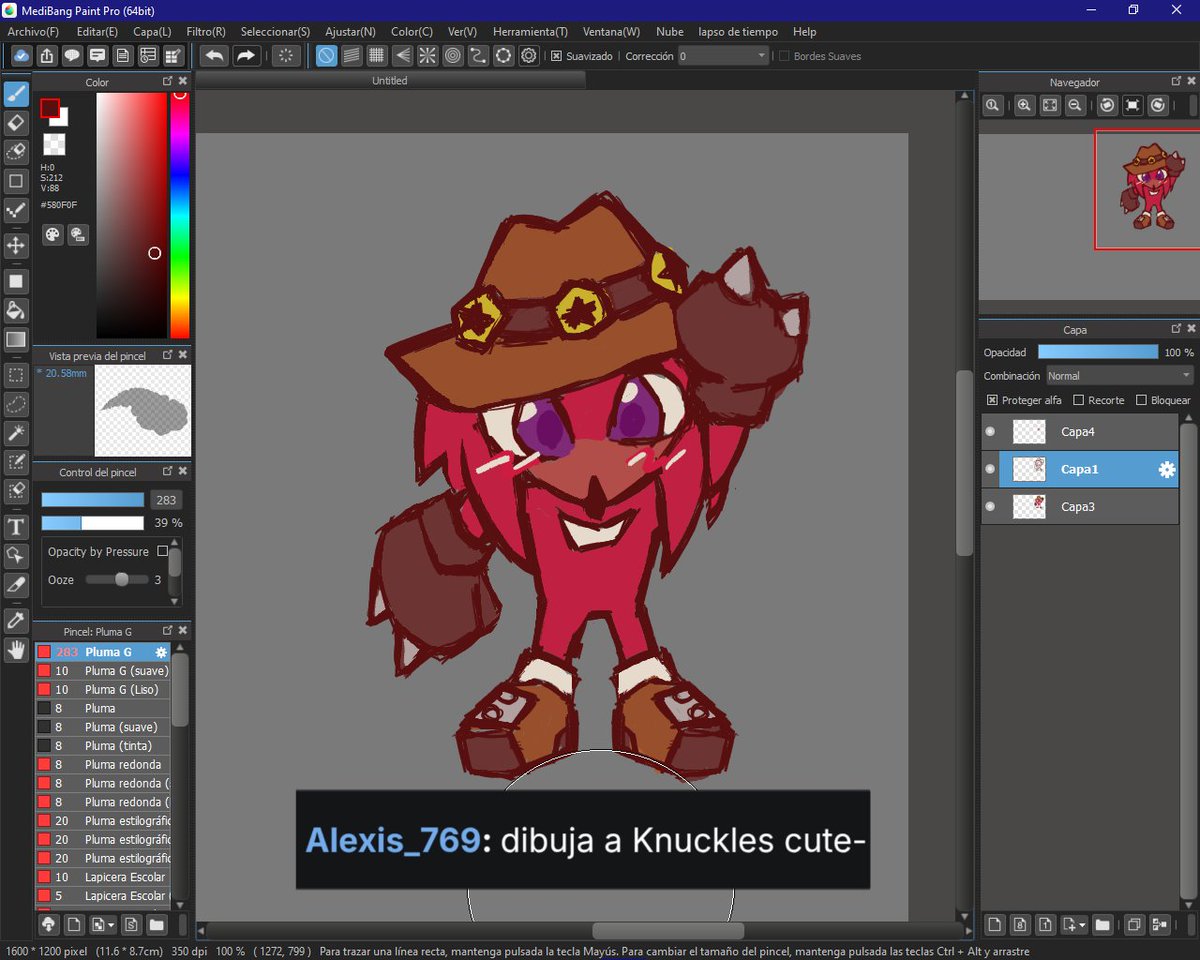Undock the Color panel
Image resolution: width=1200 pixels, height=960 pixels.
tap(168, 82)
